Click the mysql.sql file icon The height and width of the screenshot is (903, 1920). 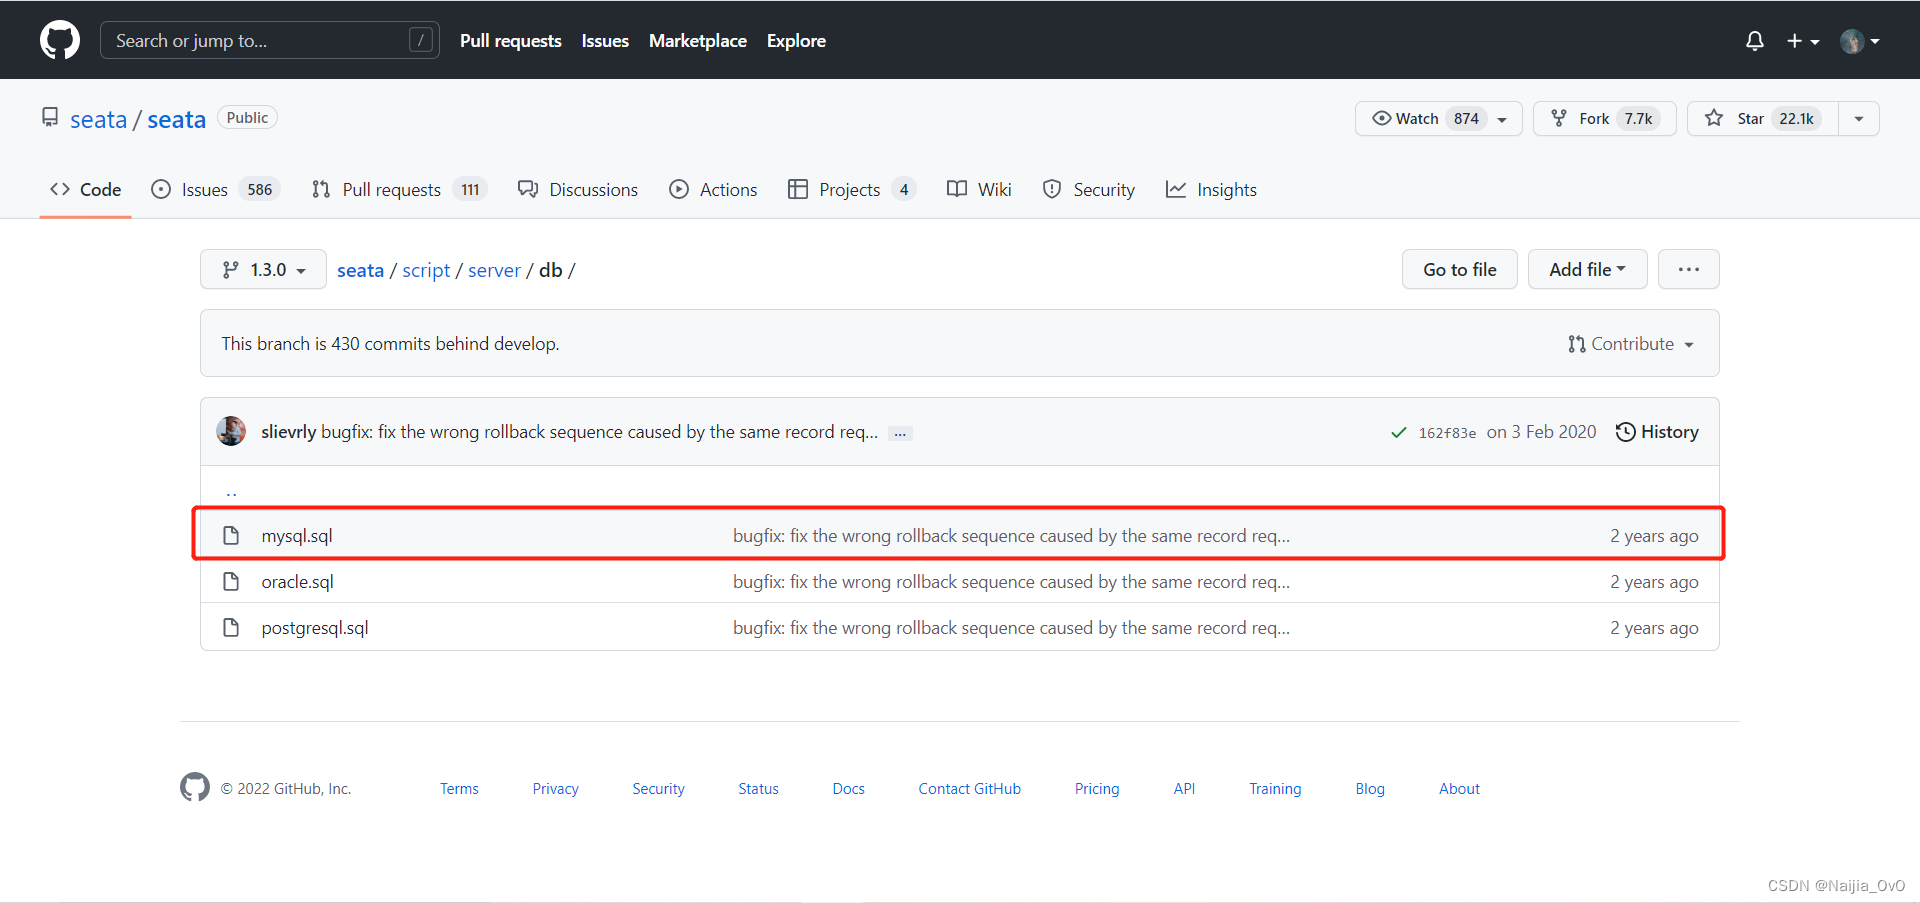click(231, 536)
